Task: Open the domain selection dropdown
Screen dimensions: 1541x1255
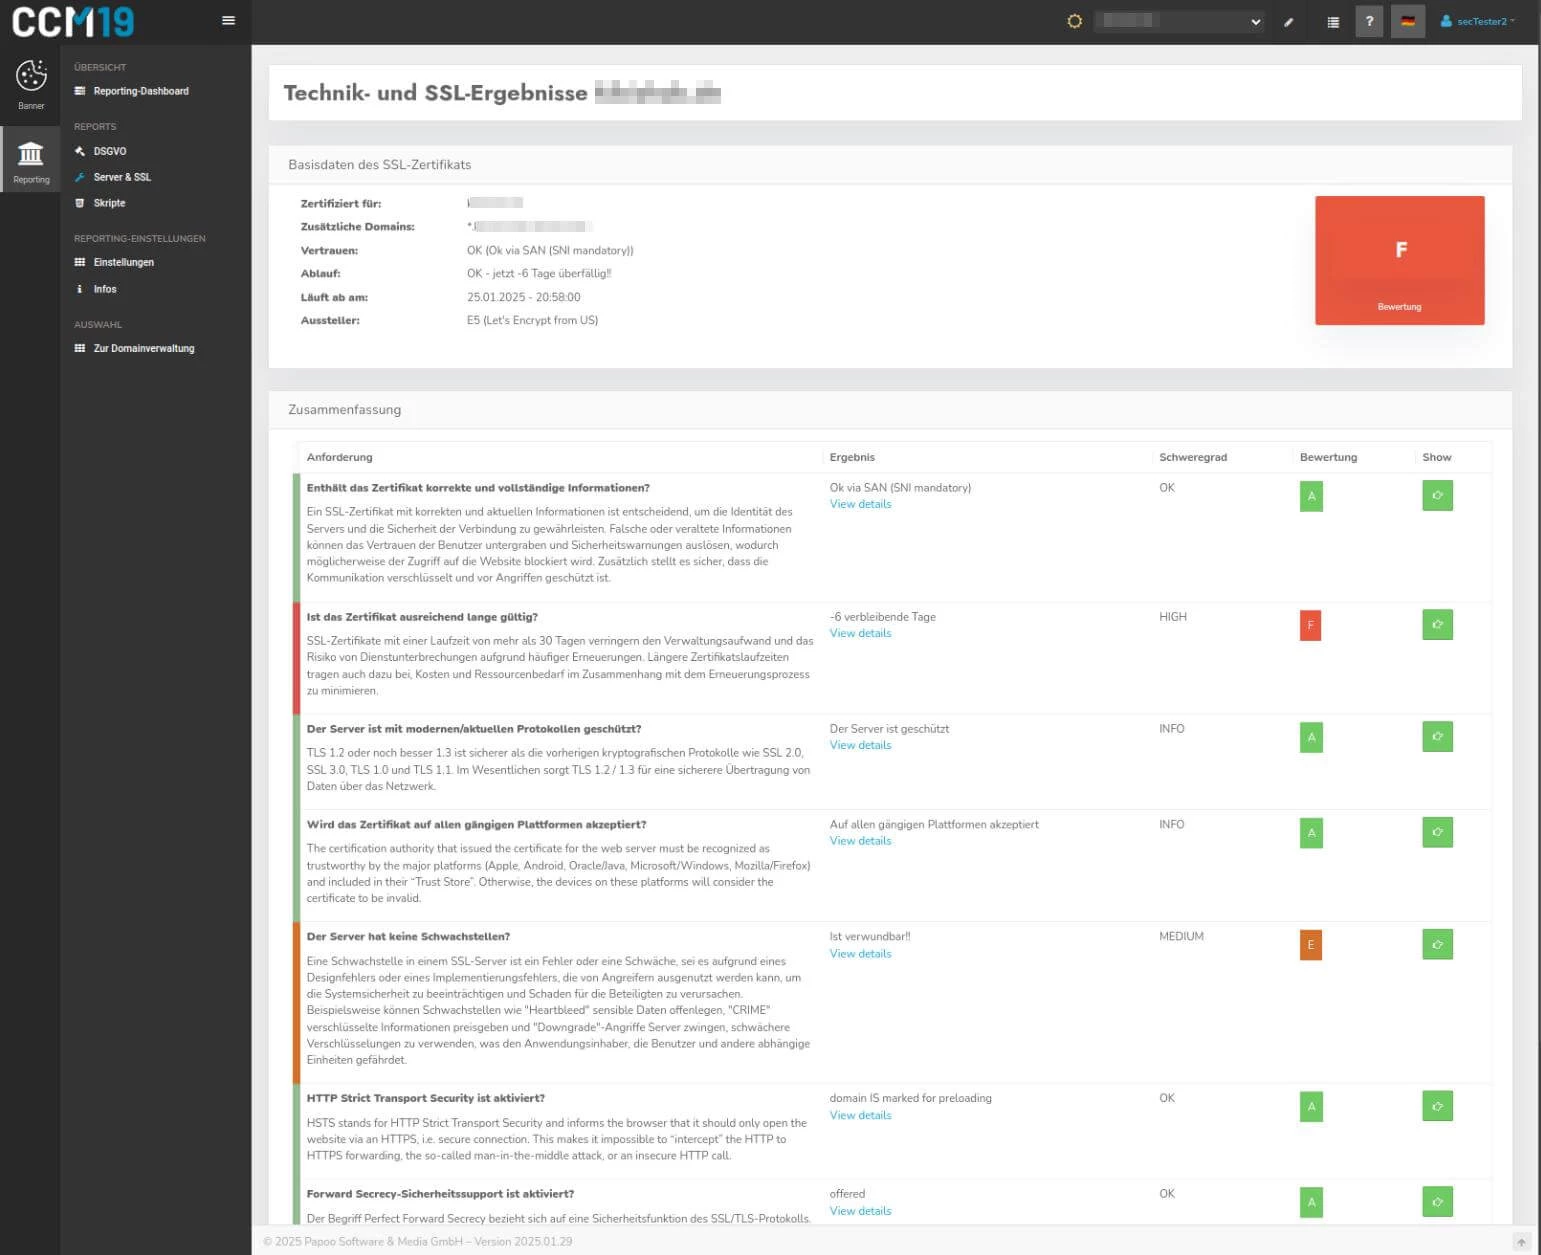Action: pos(1180,21)
